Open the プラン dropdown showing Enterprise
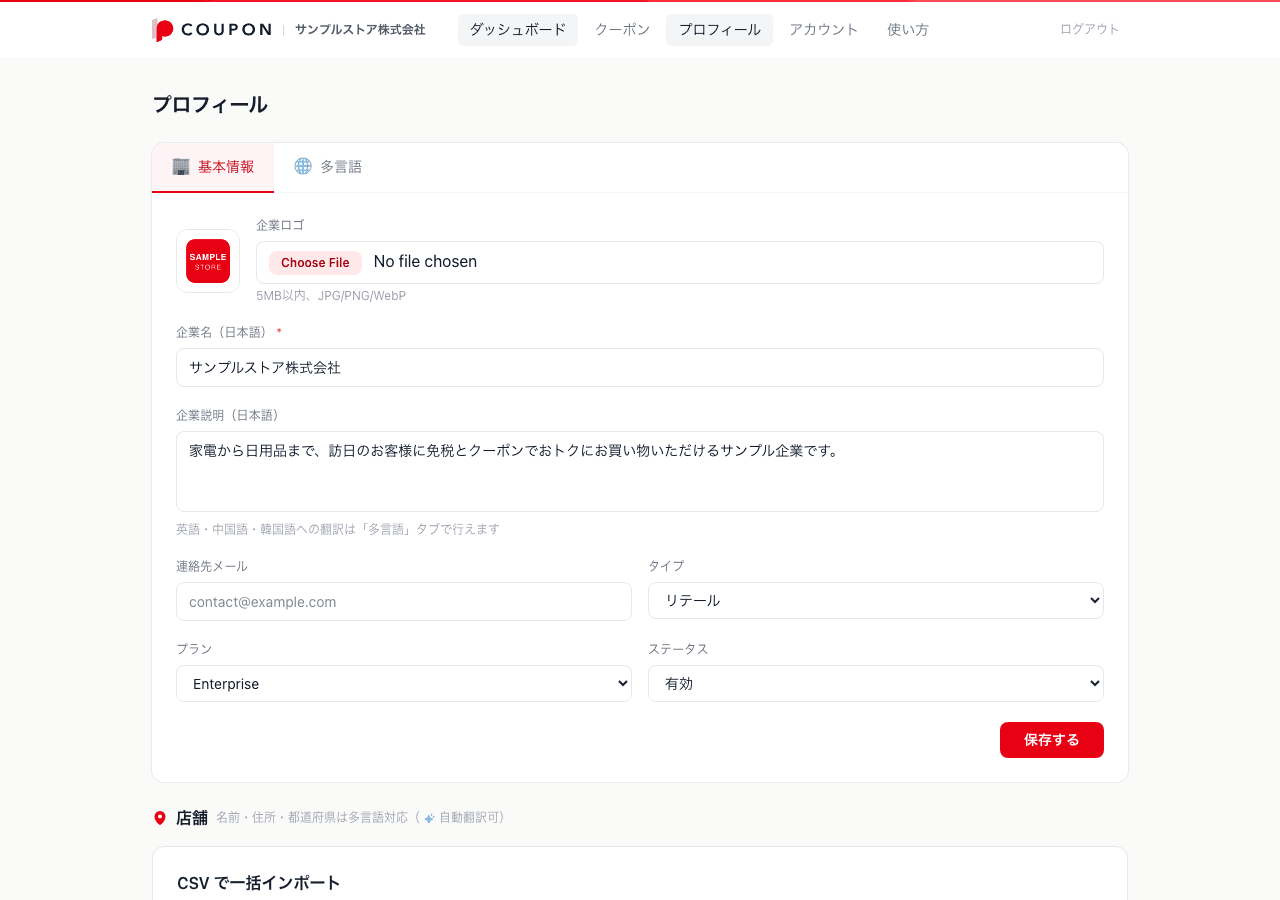1280x900 pixels. (x=404, y=684)
